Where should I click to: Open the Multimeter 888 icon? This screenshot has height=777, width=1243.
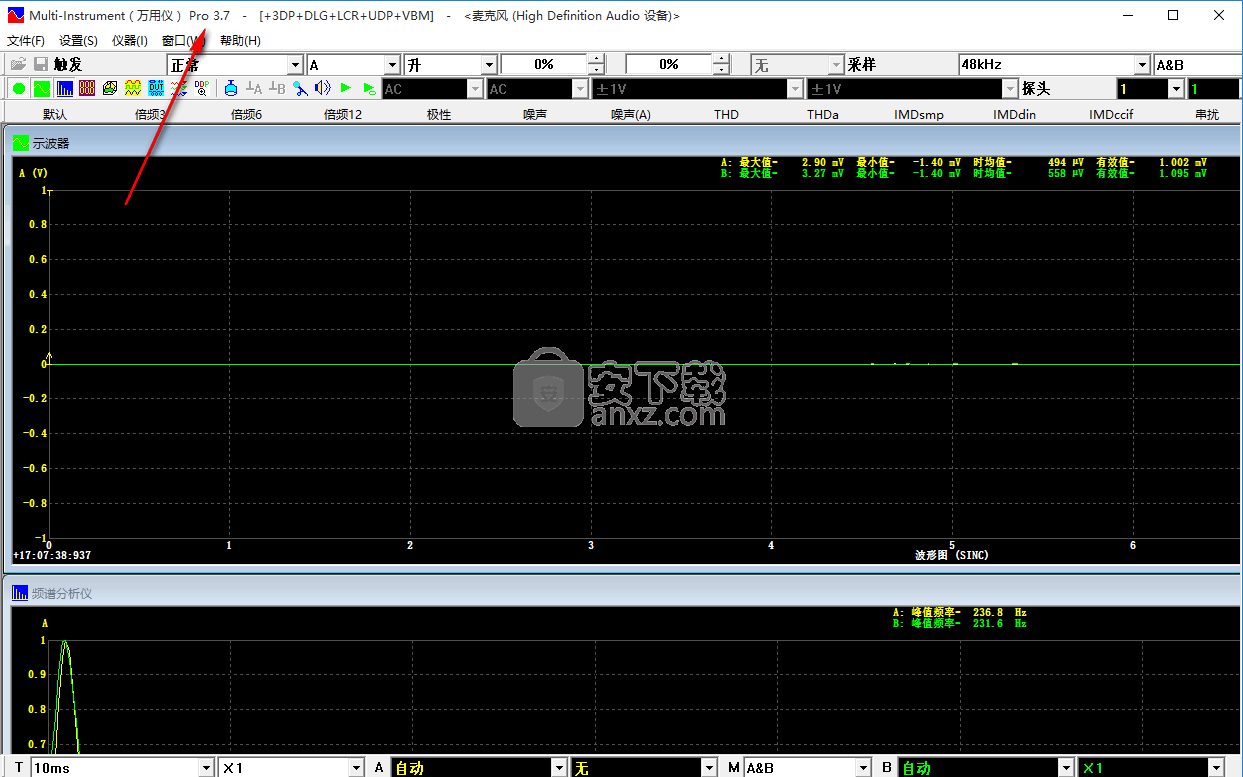pos(87,89)
